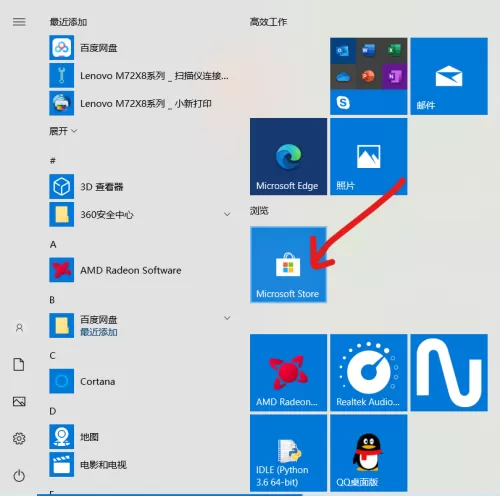Click the # letter index header
500x496 pixels.
click(x=53, y=161)
